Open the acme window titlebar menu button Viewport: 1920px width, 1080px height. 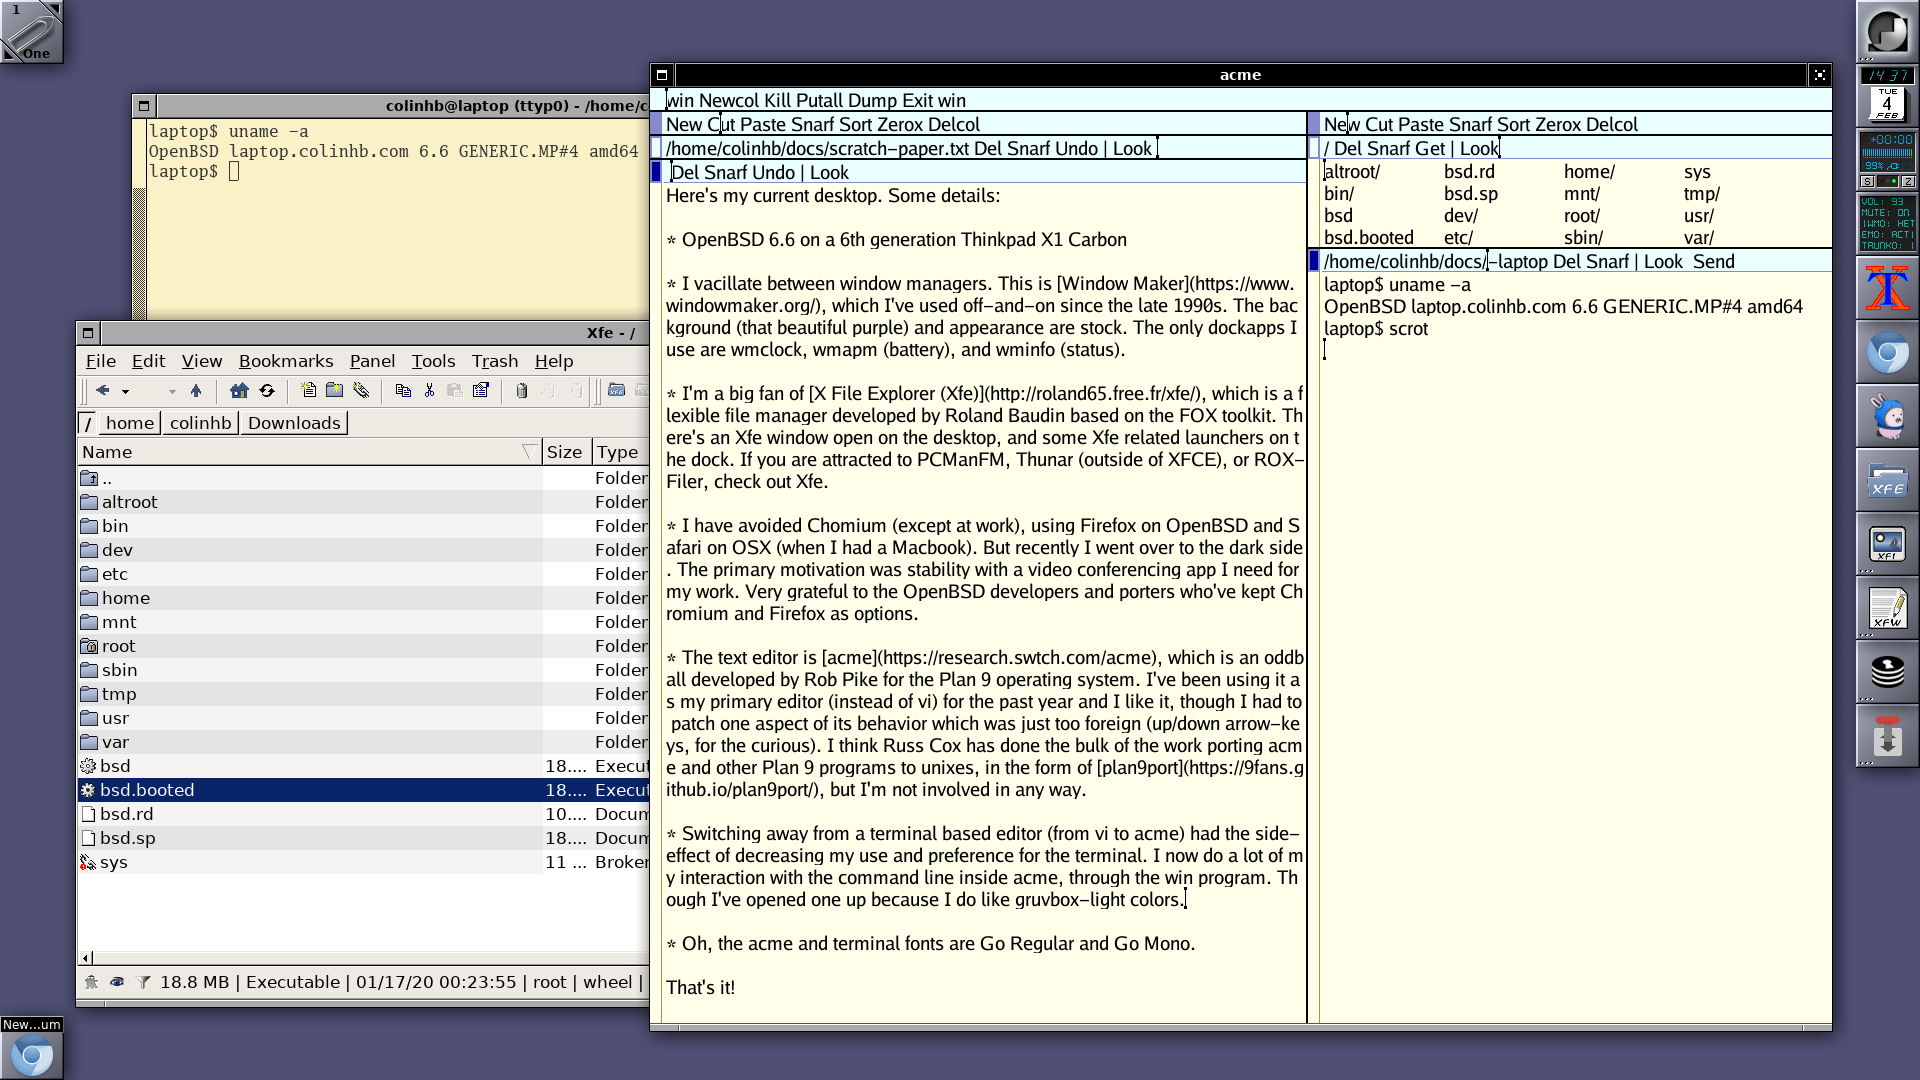(662, 75)
